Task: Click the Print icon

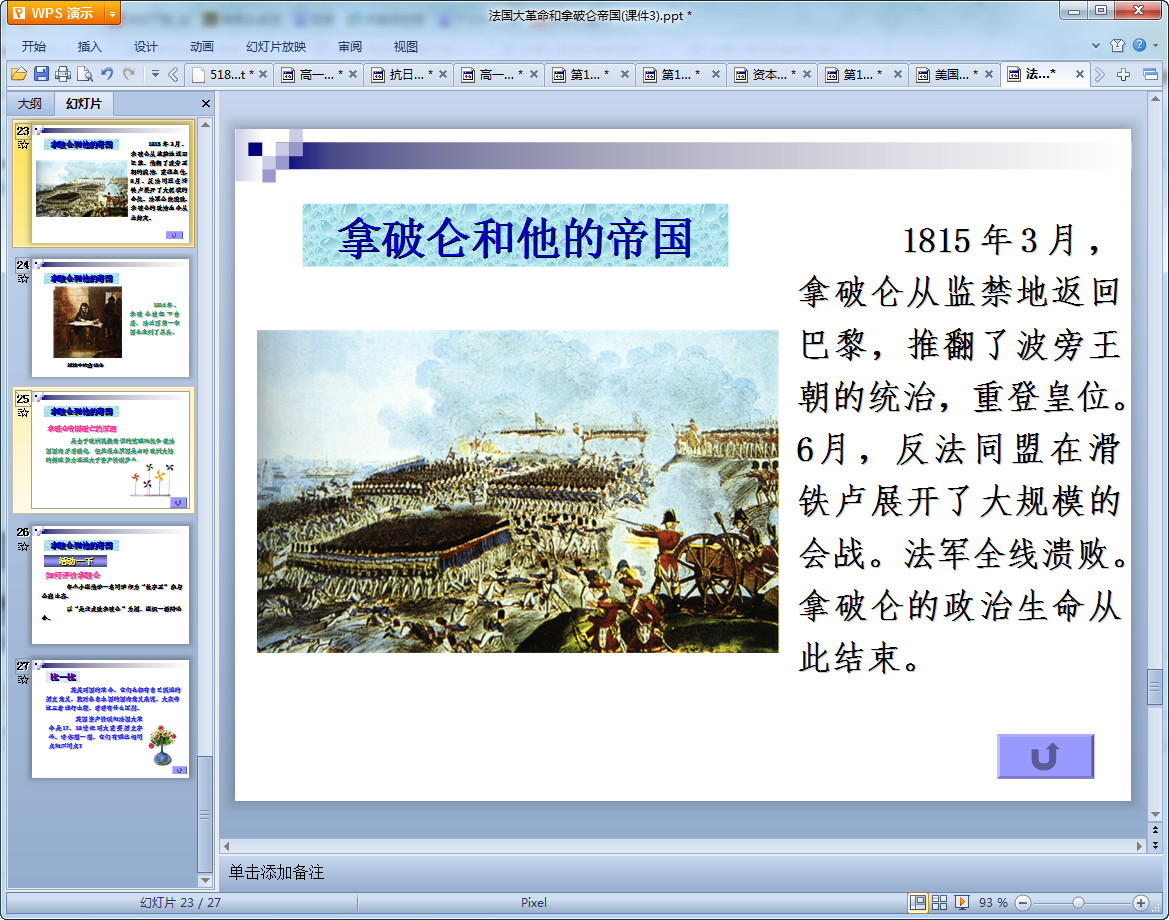Action: [63, 74]
